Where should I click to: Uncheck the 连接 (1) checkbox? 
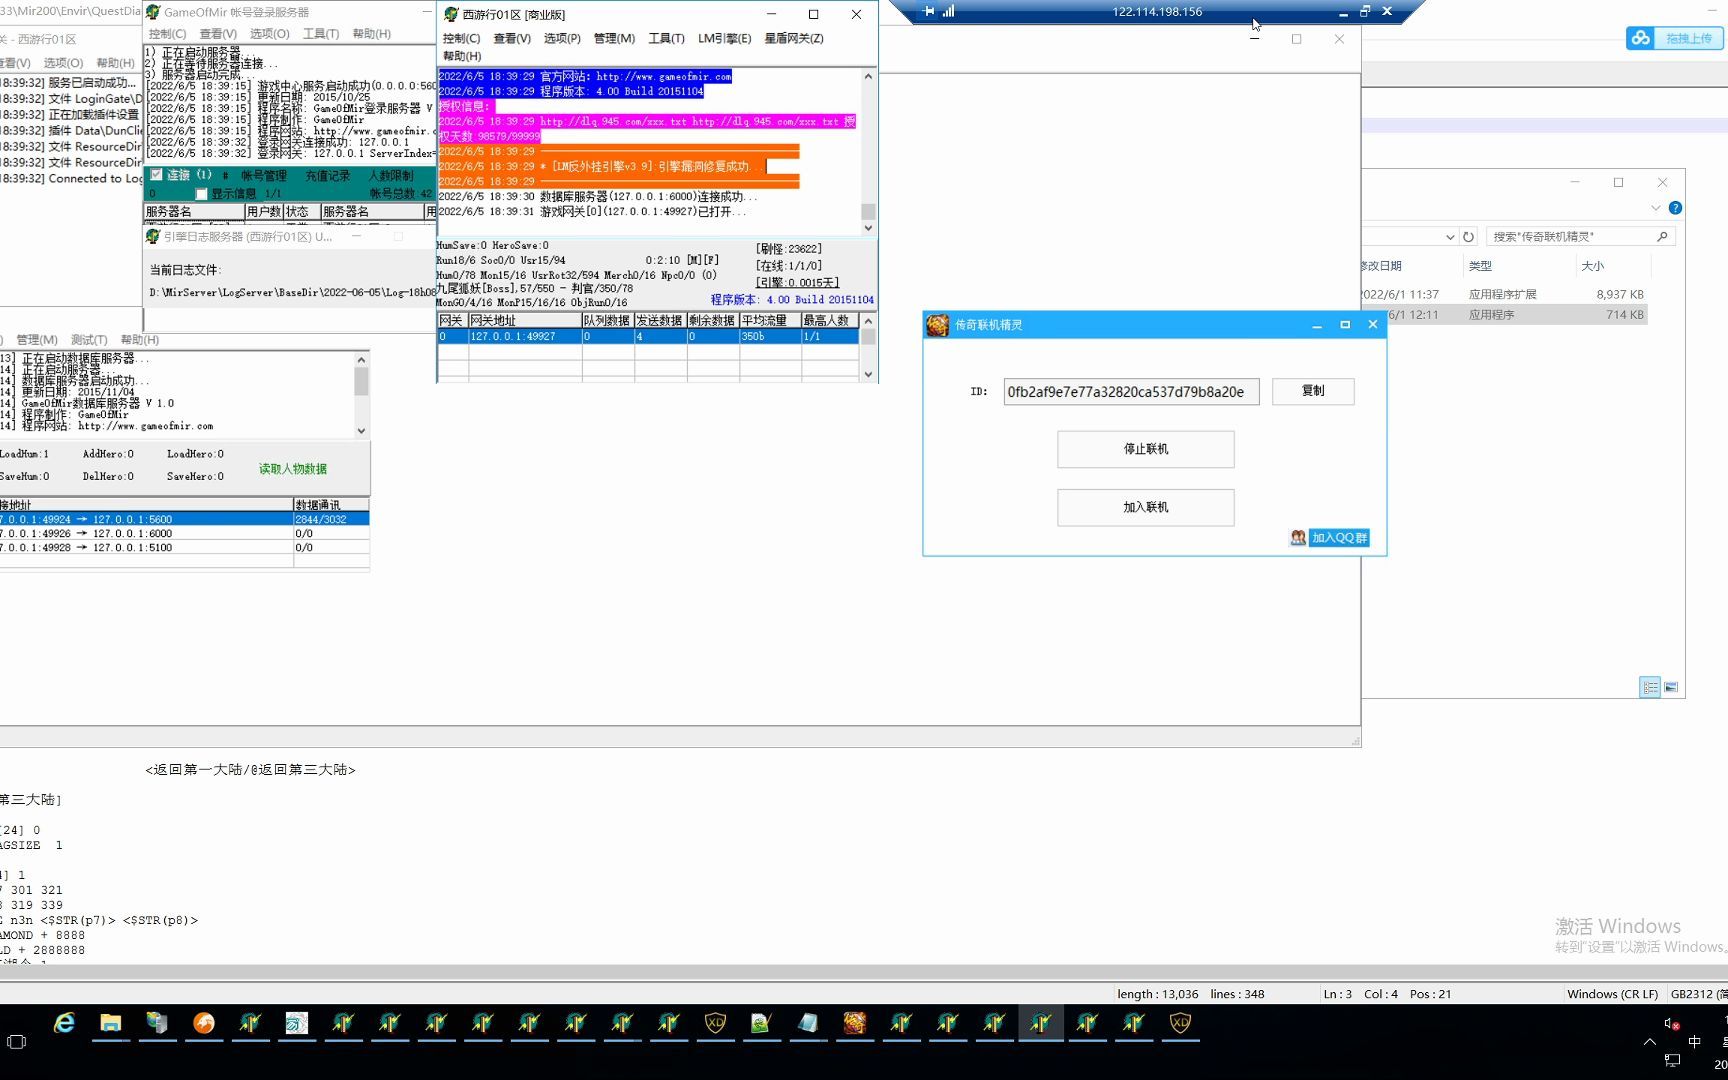click(156, 175)
